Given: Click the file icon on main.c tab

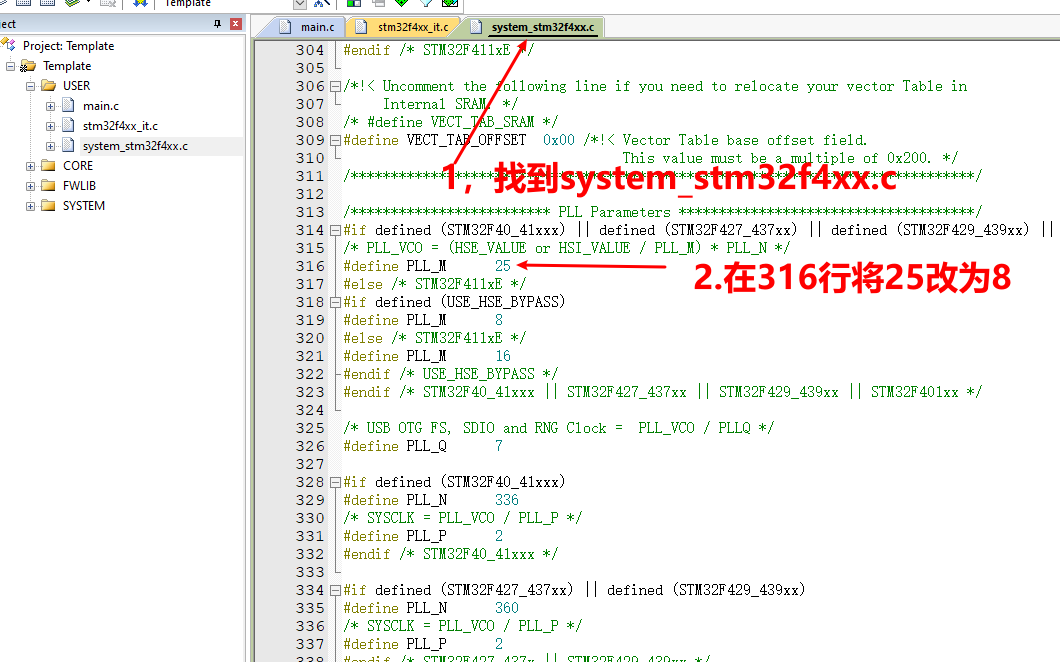Looking at the screenshot, I should 286,27.
